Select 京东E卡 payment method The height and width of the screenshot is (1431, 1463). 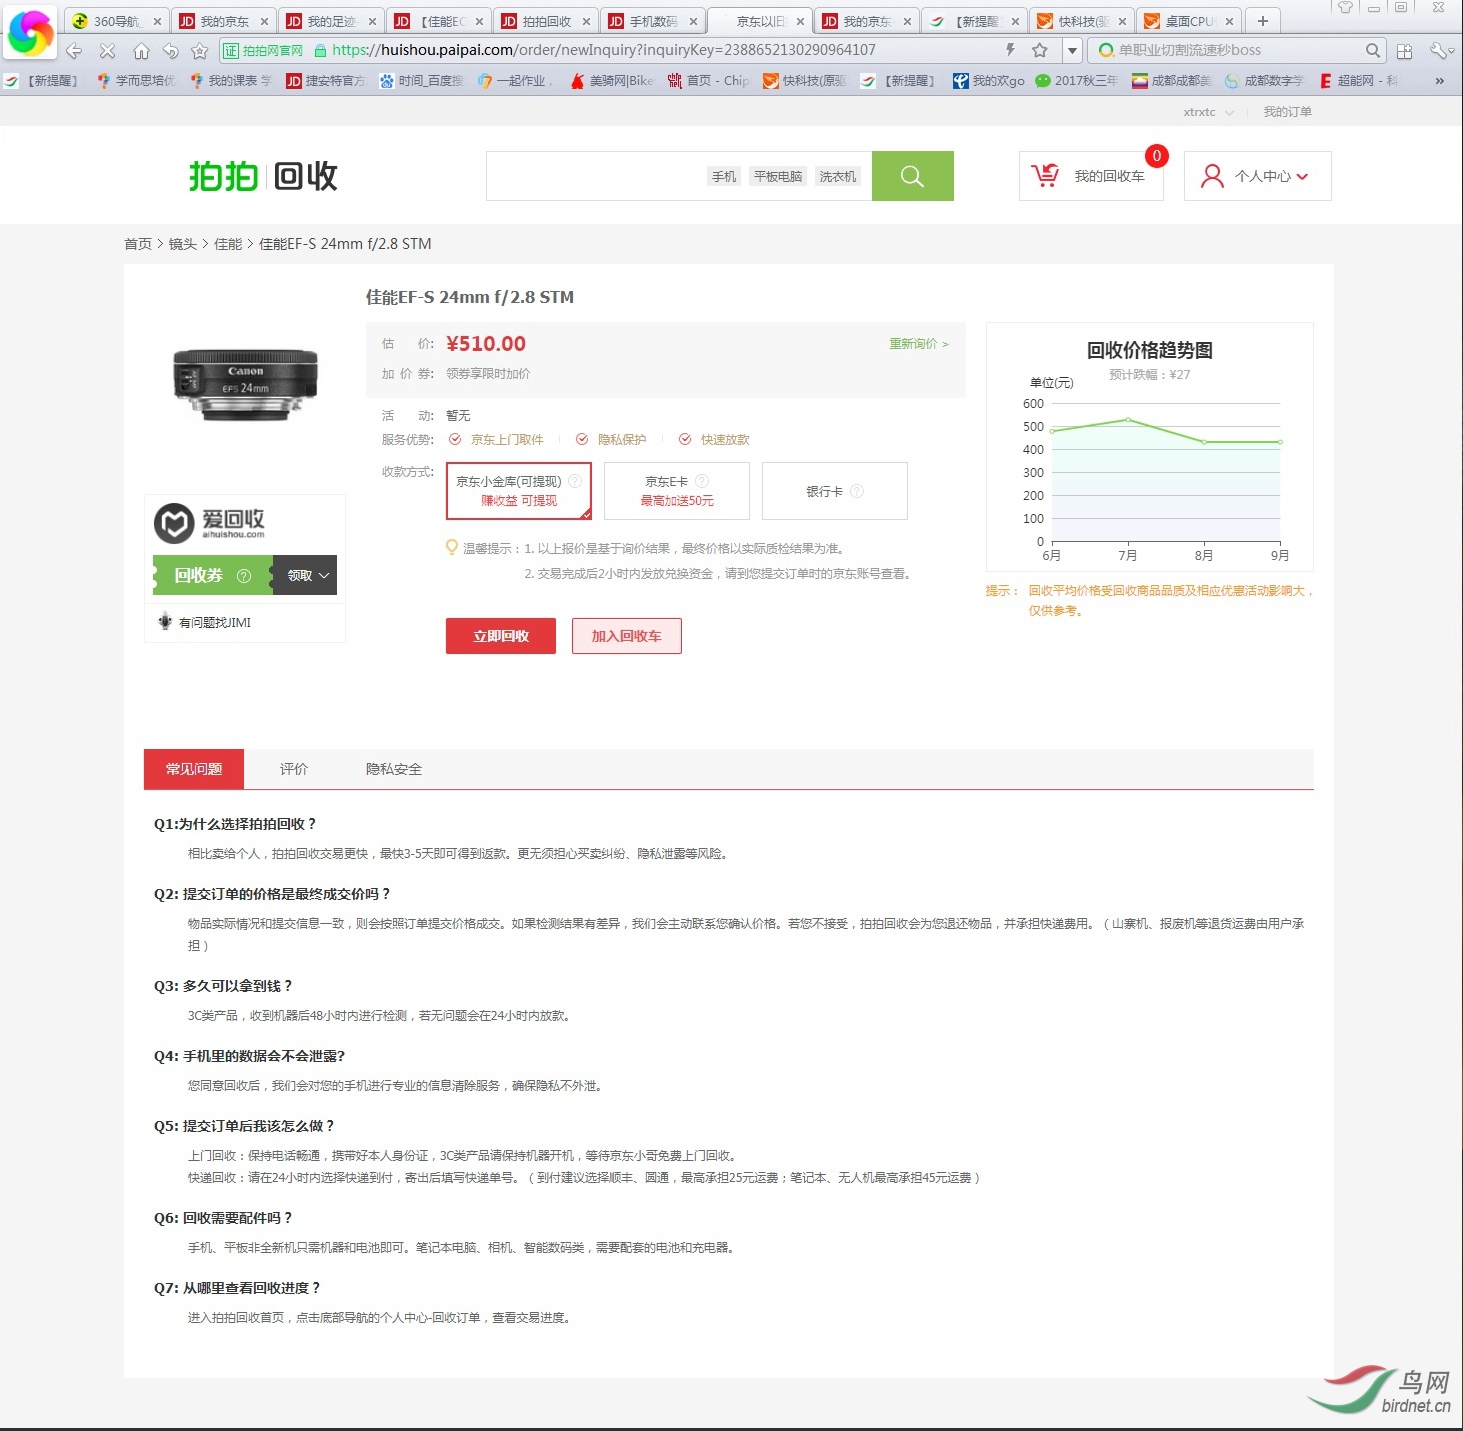pyautogui.click(x=677, y=491)
